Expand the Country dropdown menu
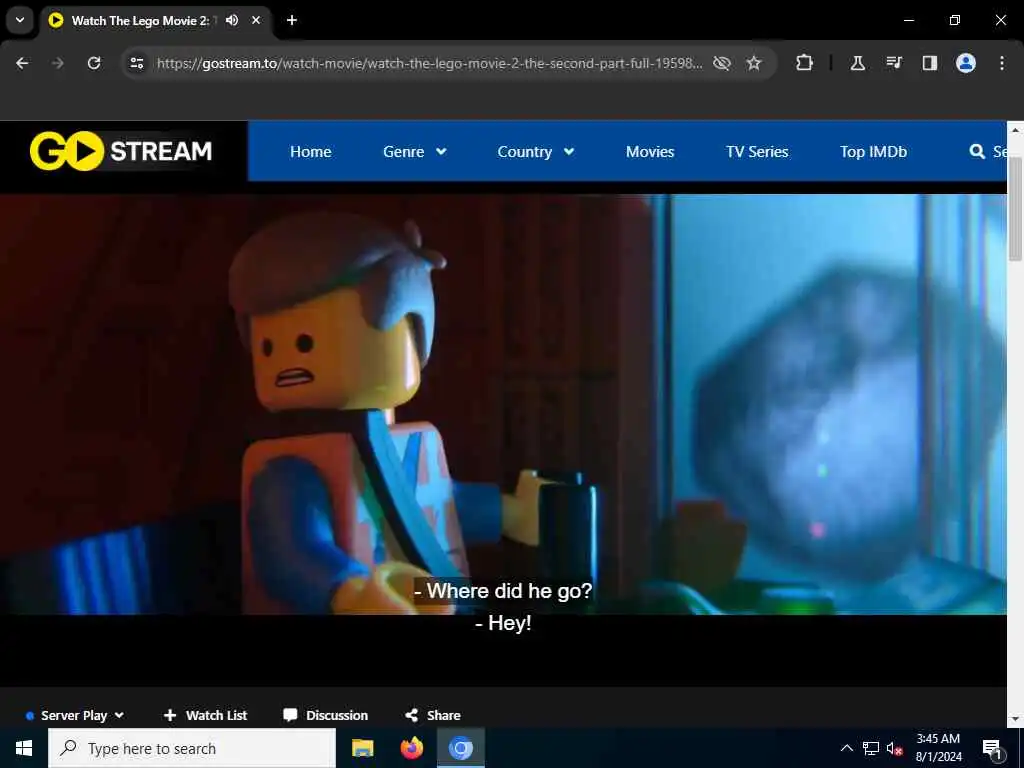The width and height of the screenshot is (1024, 768). point(536,152)
